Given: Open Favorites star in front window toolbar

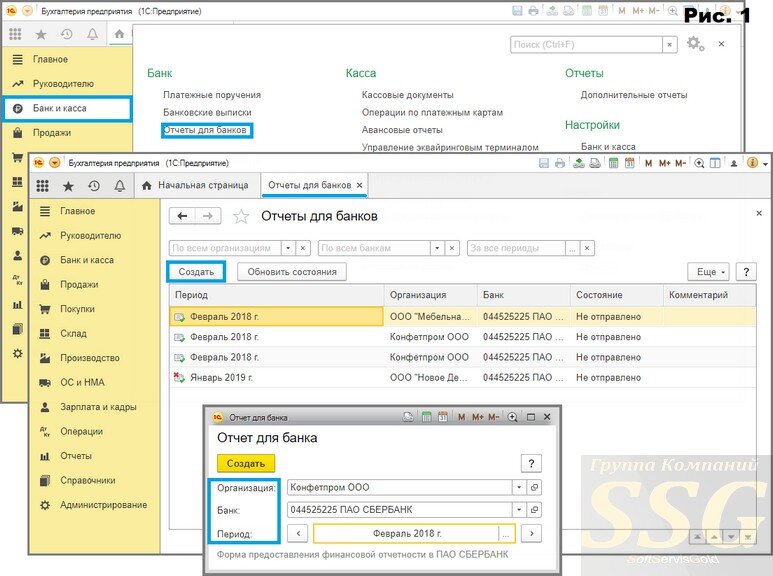Looking at the screenshot, I should pyautogui.click(x=68, y=186).
